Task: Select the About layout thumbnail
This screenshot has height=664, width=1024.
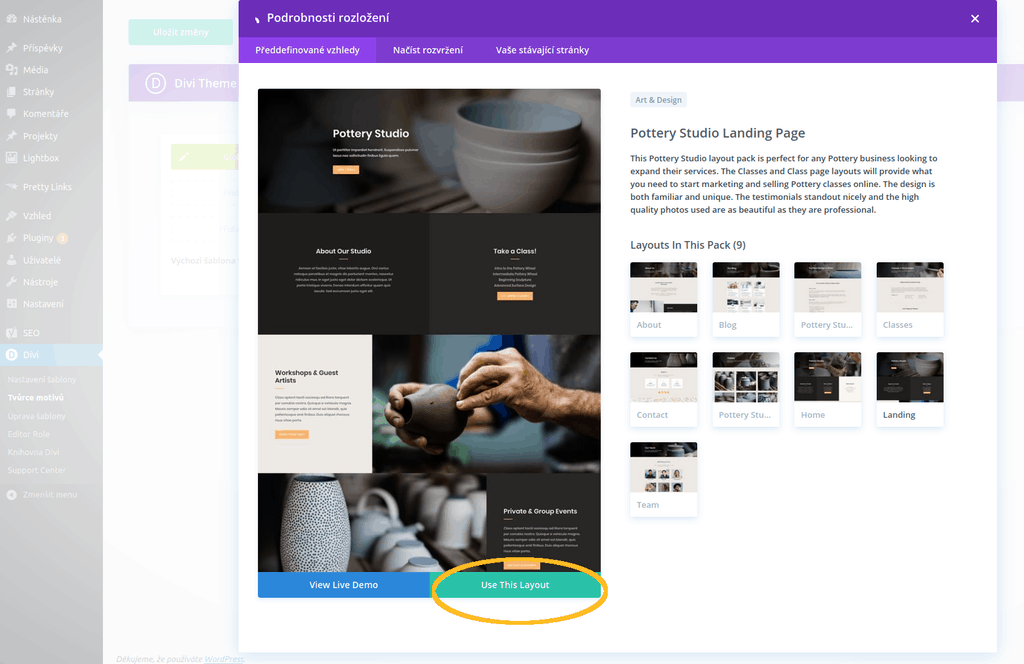Action: (x=664, y=299)
